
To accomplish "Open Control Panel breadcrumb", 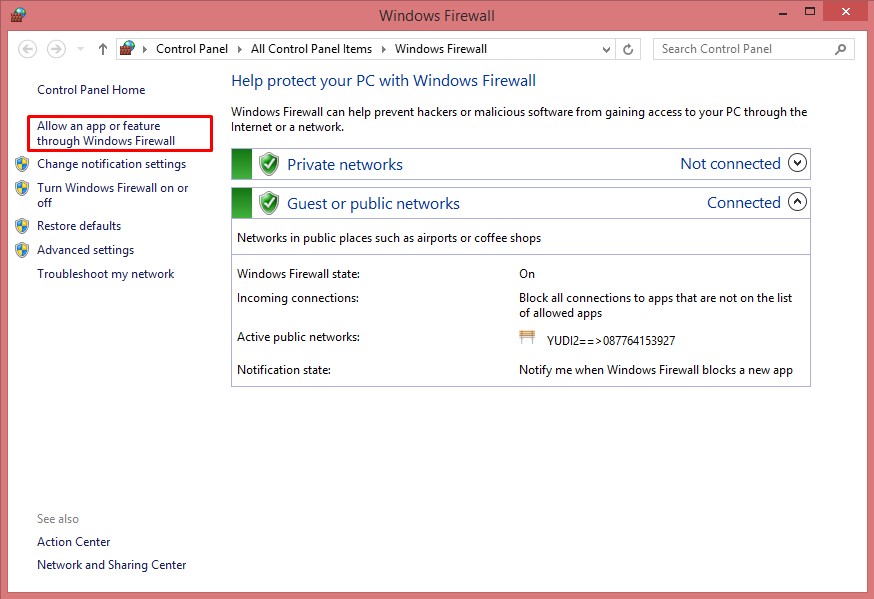I will (192, 49).
